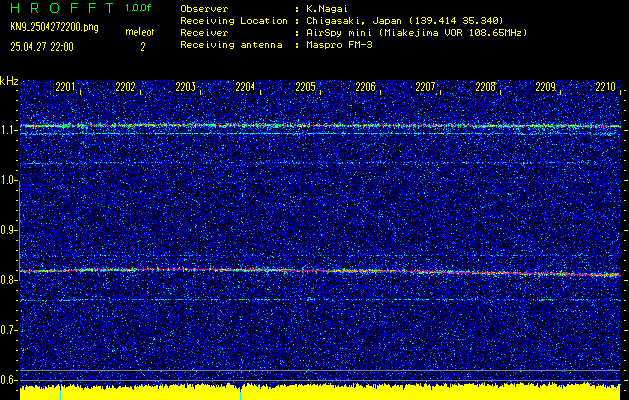Click AirSpy mini receiver description
629x400 pixels.
[x=416, y=32]
